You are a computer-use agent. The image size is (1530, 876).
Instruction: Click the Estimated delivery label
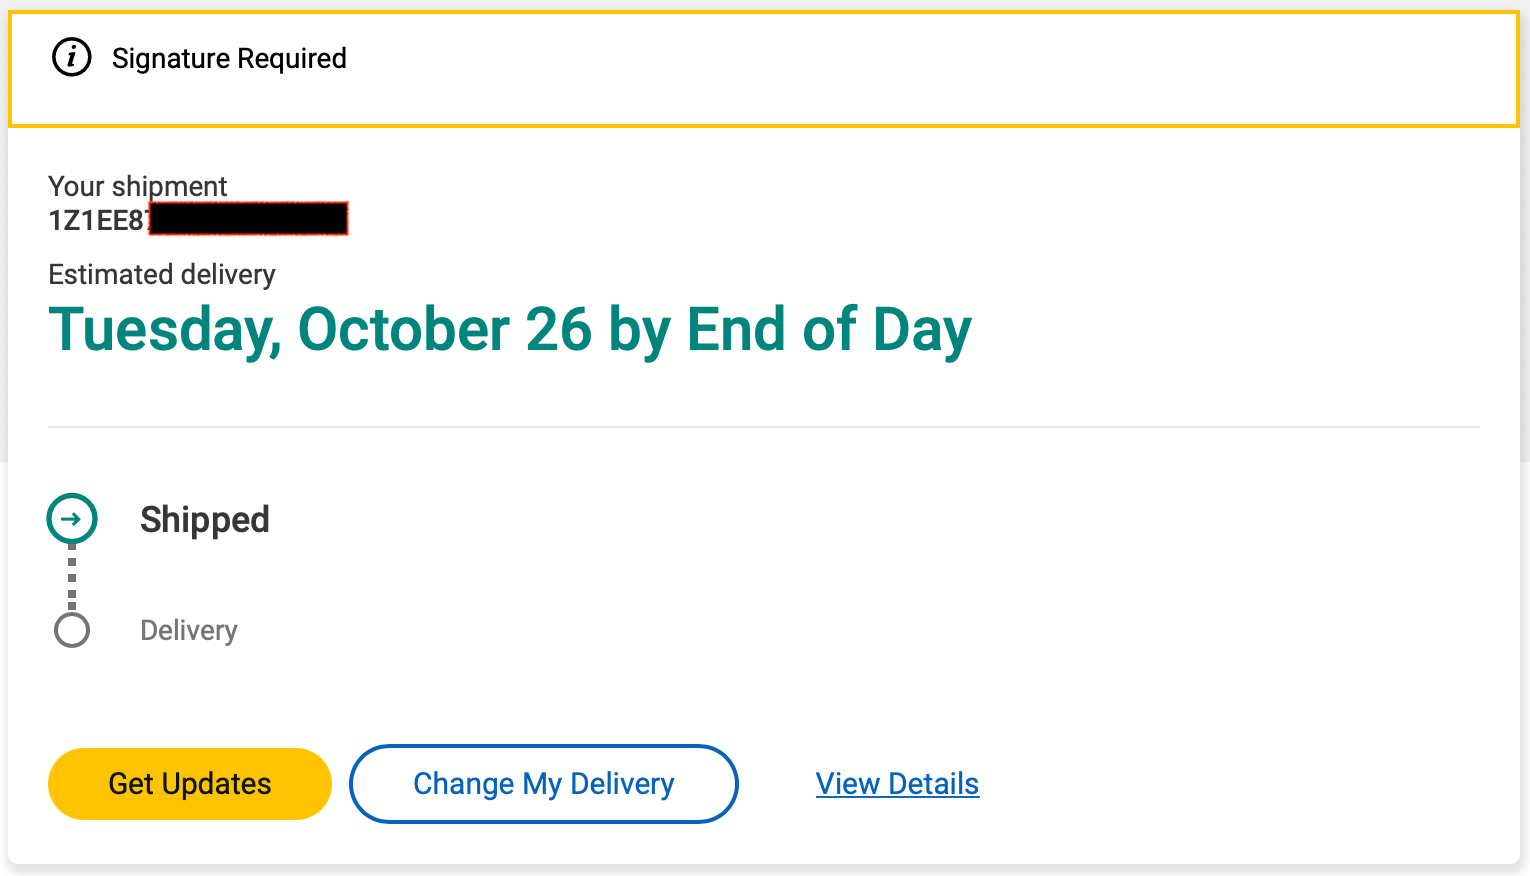[x=162, y=275]
